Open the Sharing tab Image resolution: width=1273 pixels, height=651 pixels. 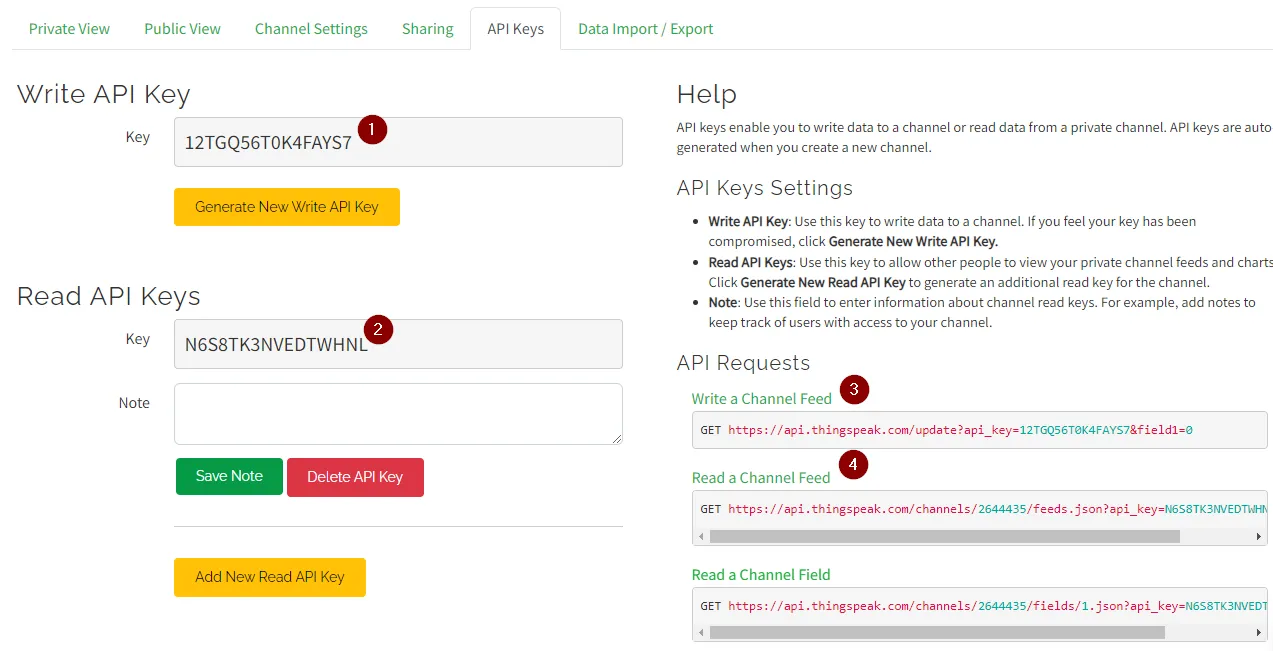(x=427, y=29)
